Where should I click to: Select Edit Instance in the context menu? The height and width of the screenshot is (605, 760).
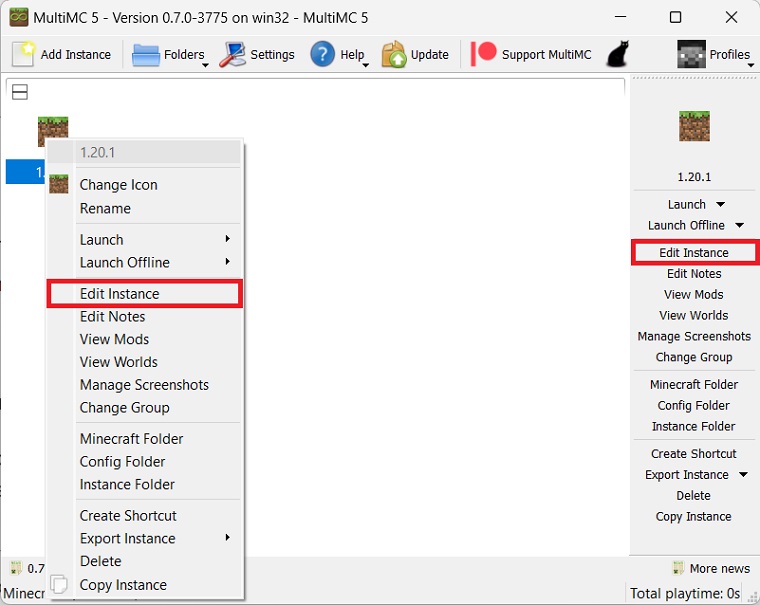[144, 294]
